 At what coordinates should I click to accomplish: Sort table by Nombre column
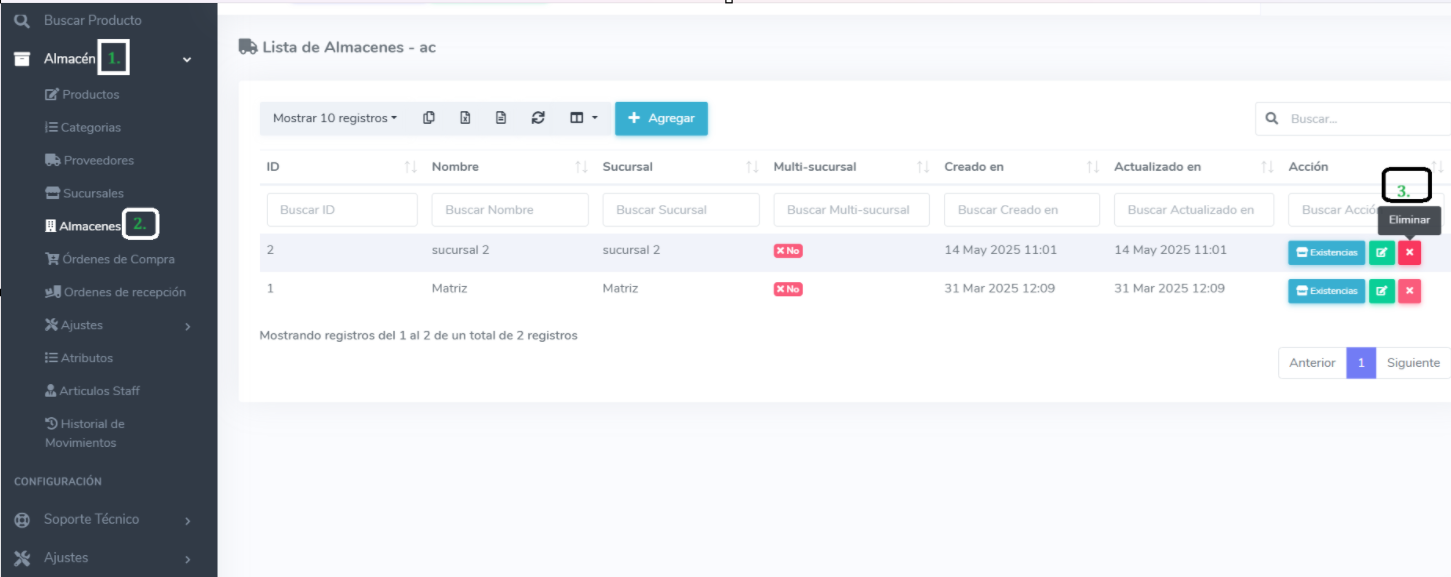click(510, 167)
